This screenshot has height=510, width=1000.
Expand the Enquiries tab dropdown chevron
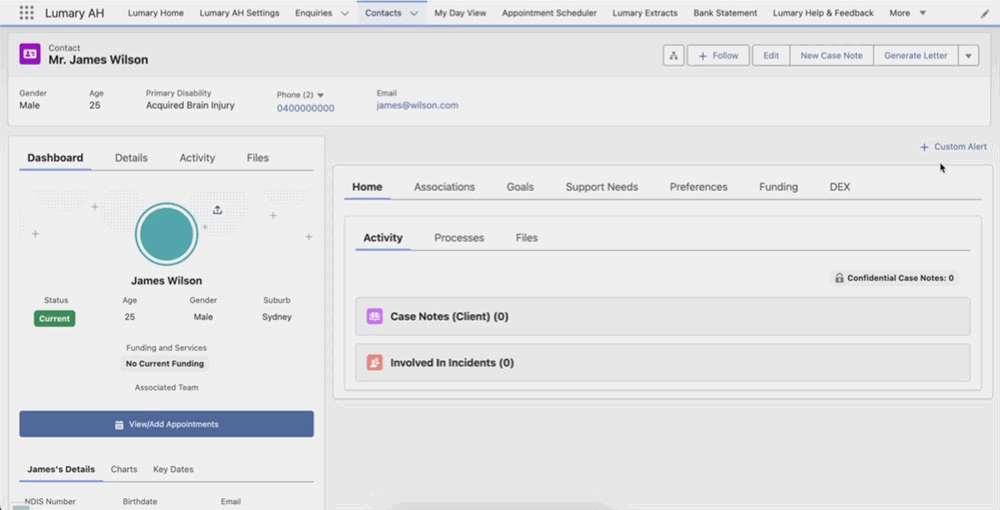point(345,14)
